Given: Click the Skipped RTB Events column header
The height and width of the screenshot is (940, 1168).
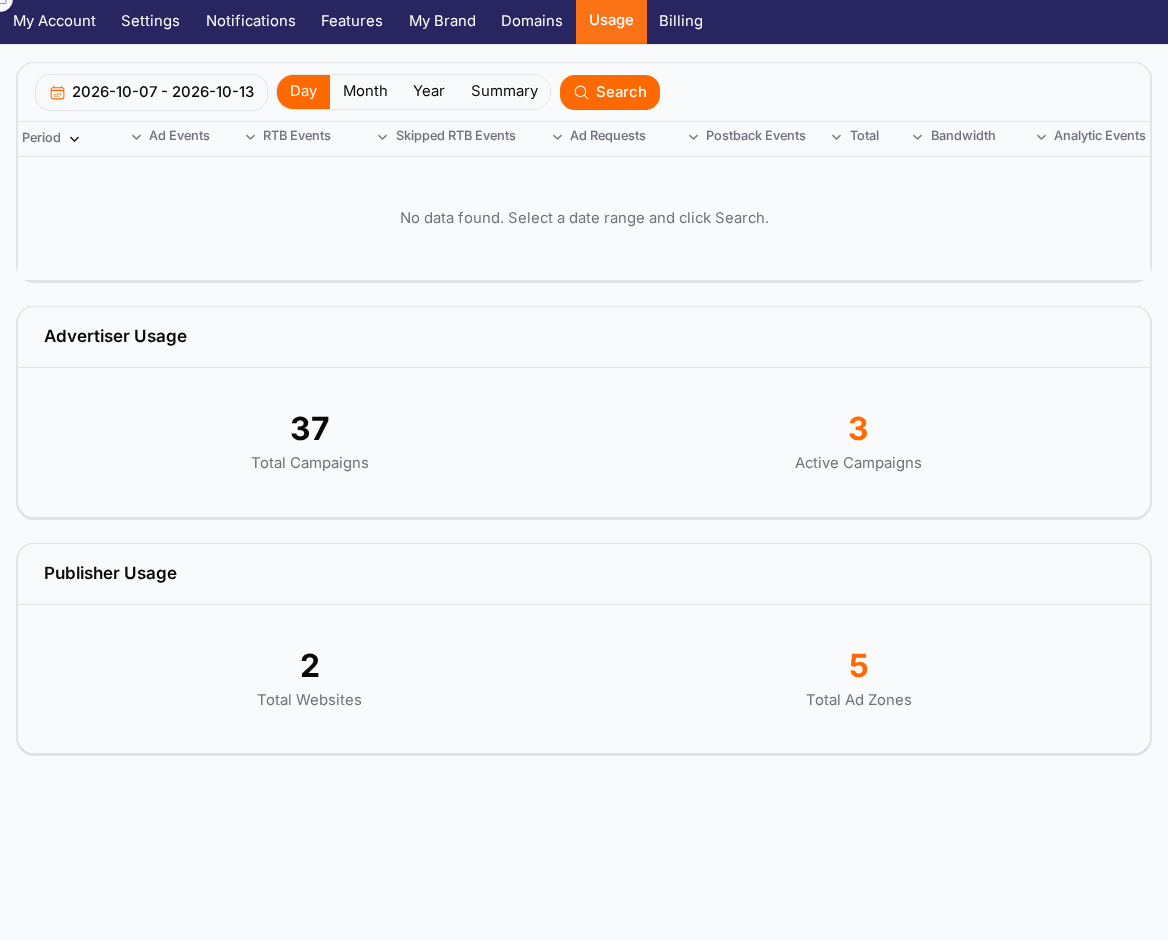Looking at the screenshot, I should 456,136.
